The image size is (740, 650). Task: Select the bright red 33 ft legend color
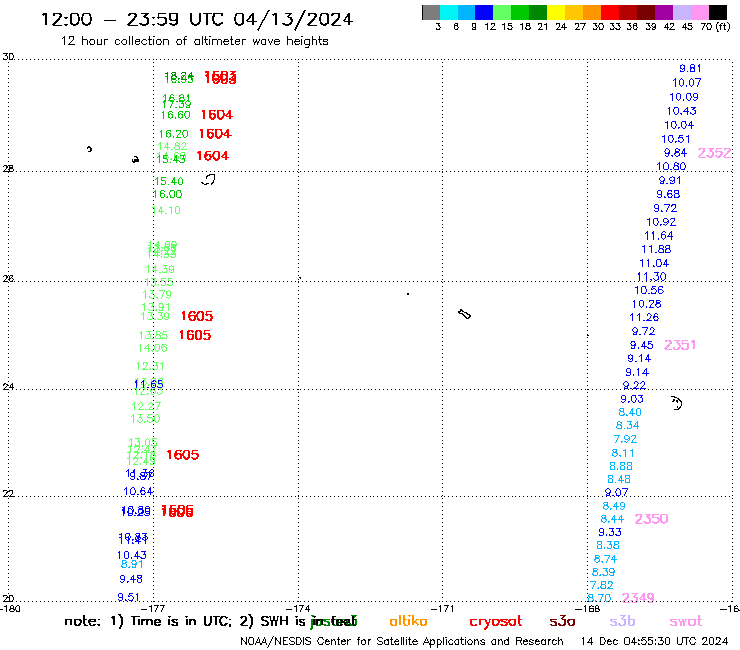(x=610, y=12)
